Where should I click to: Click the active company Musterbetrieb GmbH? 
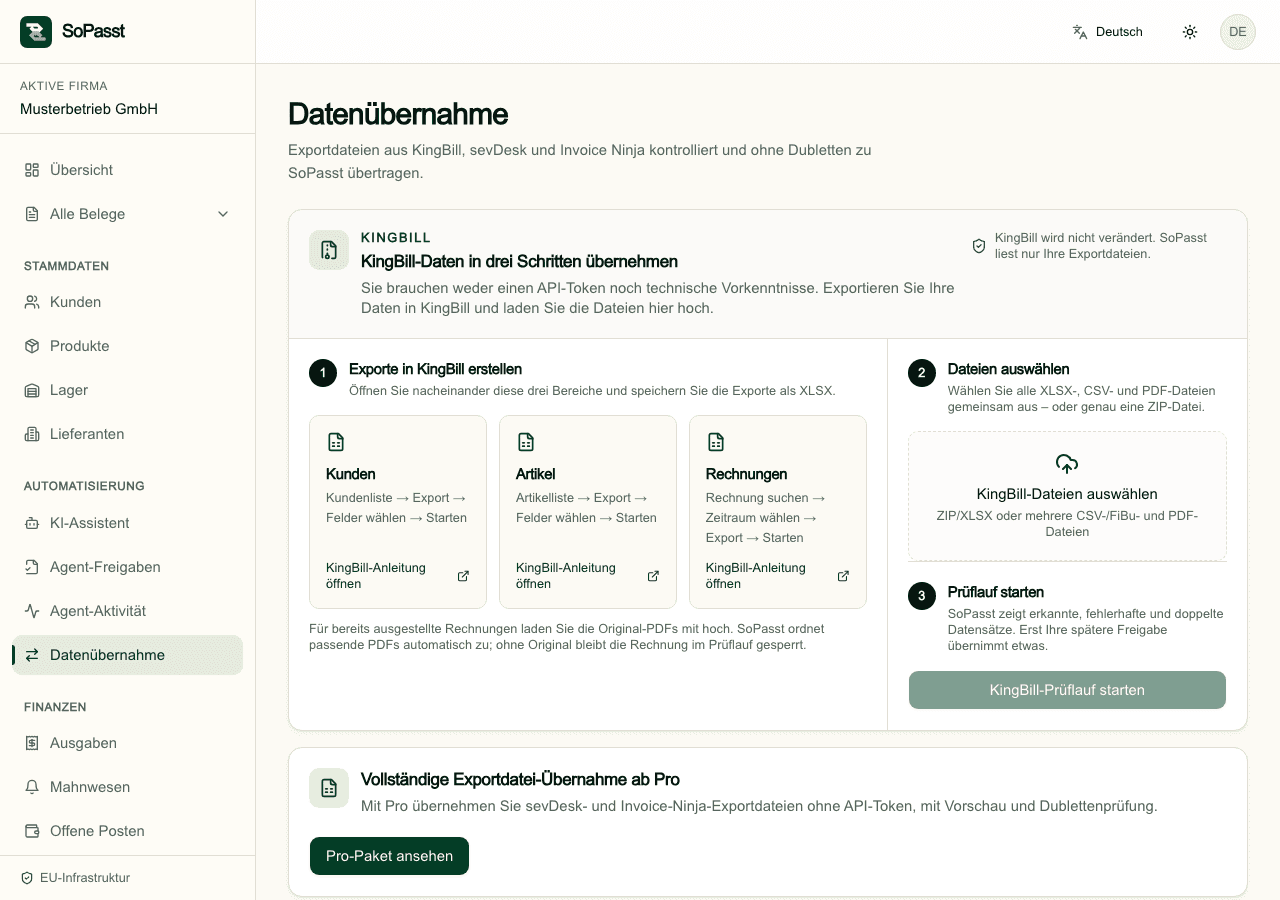(x=89, y=109)
